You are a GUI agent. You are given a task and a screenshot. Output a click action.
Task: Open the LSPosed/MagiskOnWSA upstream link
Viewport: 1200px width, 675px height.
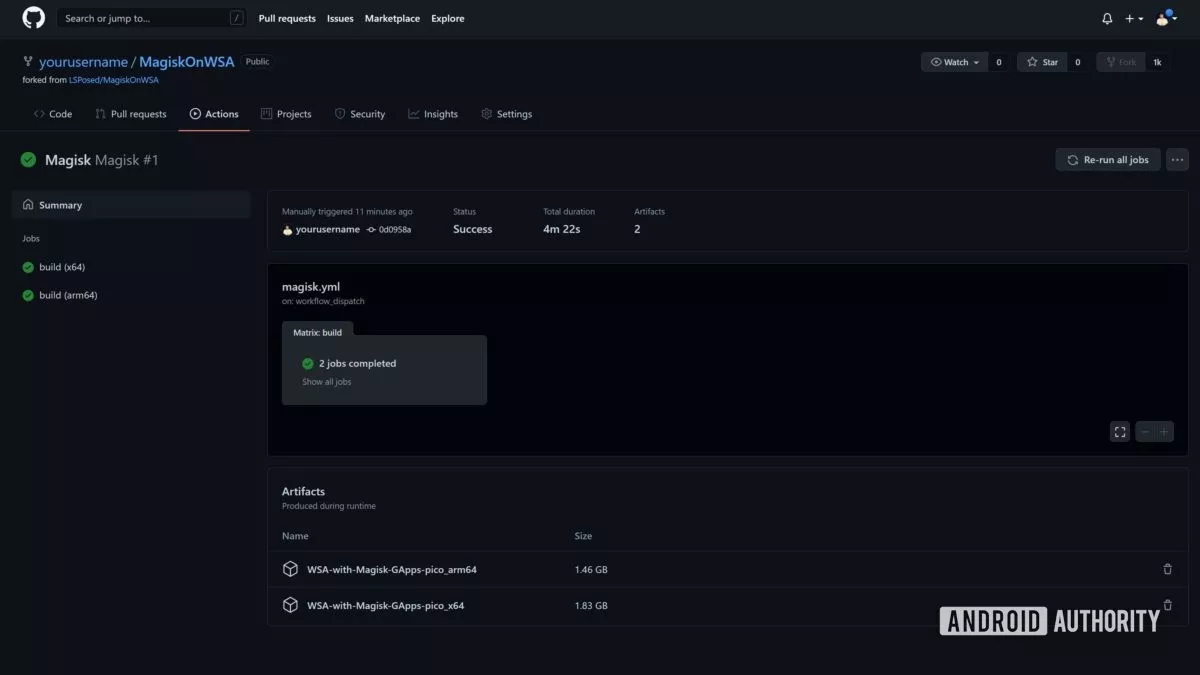click(x=114, y=80)
